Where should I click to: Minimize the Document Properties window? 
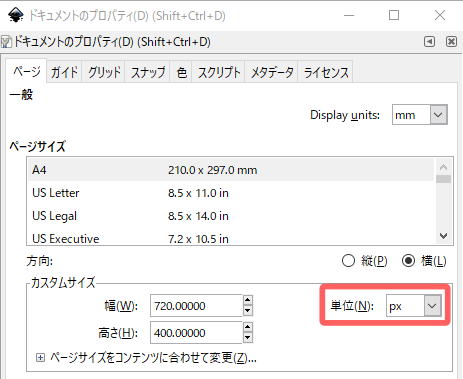[x=349, y=15]
